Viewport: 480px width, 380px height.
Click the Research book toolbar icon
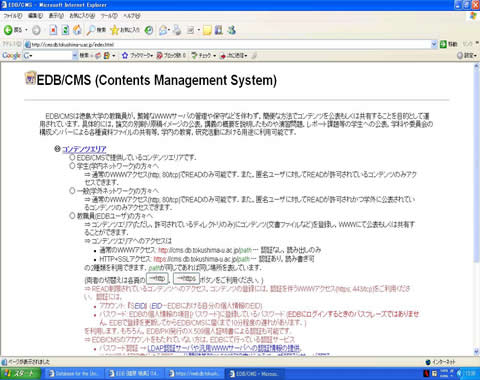click(219, 30)
